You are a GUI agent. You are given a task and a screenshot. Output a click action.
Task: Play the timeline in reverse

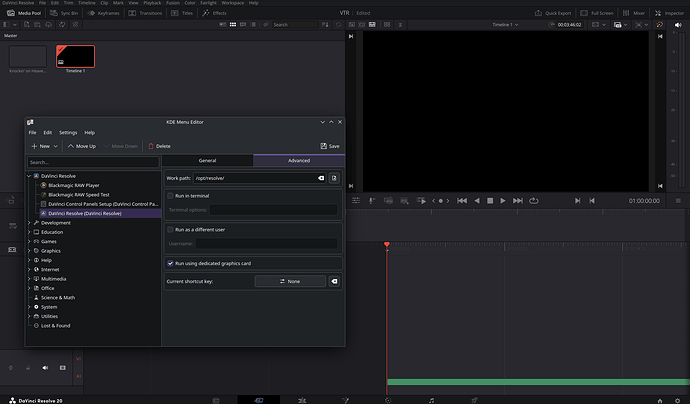click(477, 201)
